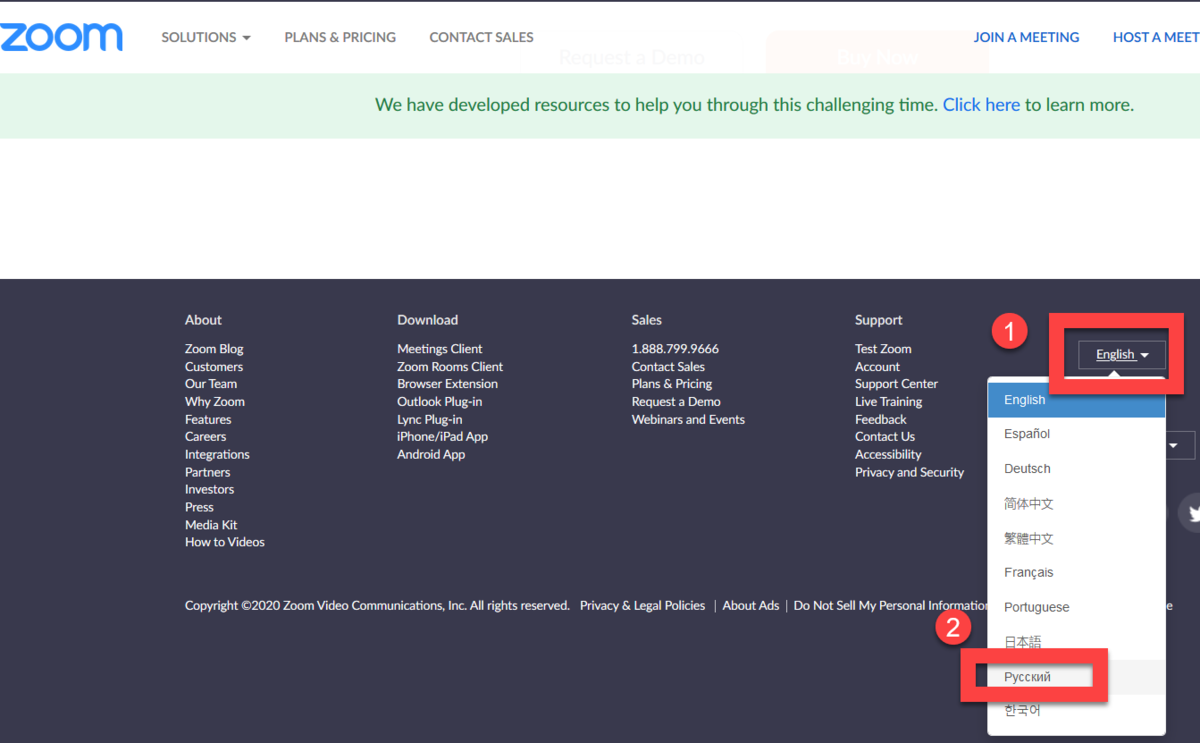
Task: Open the Test Zoom link
Action: point(883,349)
